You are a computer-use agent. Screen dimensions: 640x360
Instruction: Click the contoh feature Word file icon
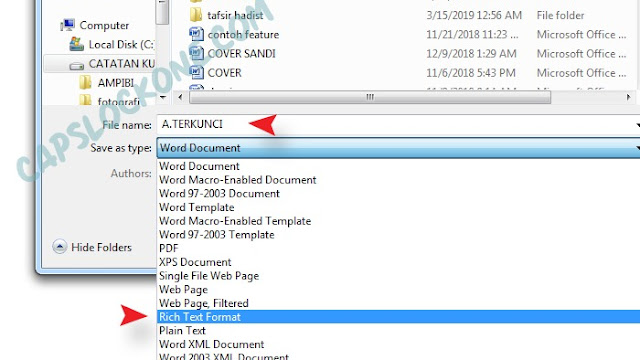196,34
